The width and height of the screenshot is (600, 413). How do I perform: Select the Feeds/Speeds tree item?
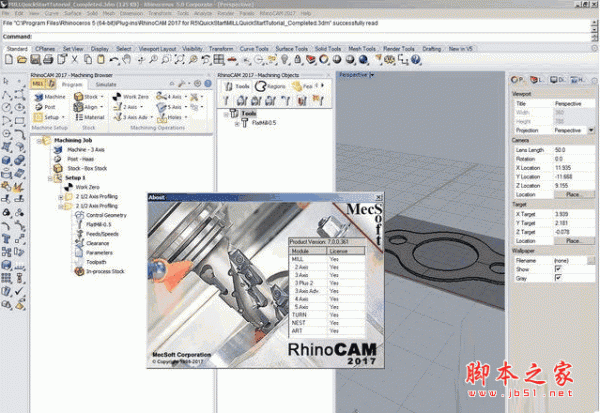[102, 234]
